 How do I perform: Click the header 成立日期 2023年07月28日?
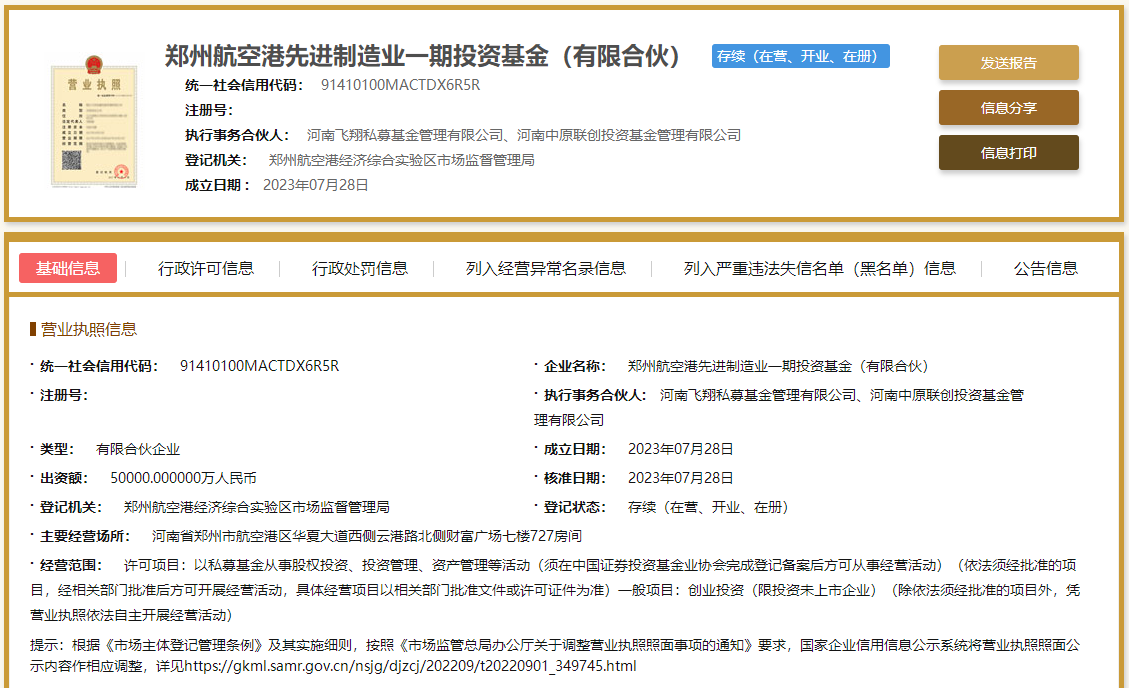tap(315, 185)
